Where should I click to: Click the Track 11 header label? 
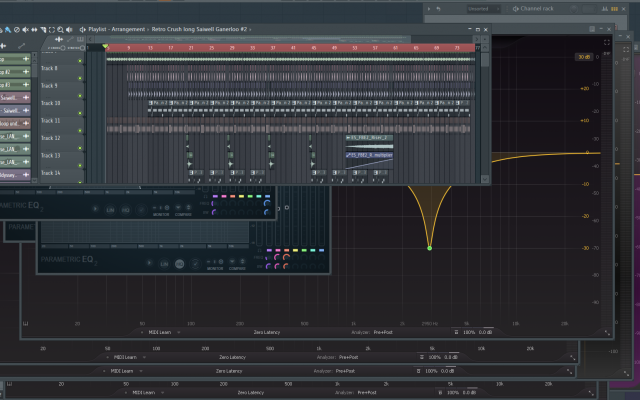(x=50, y=120)
